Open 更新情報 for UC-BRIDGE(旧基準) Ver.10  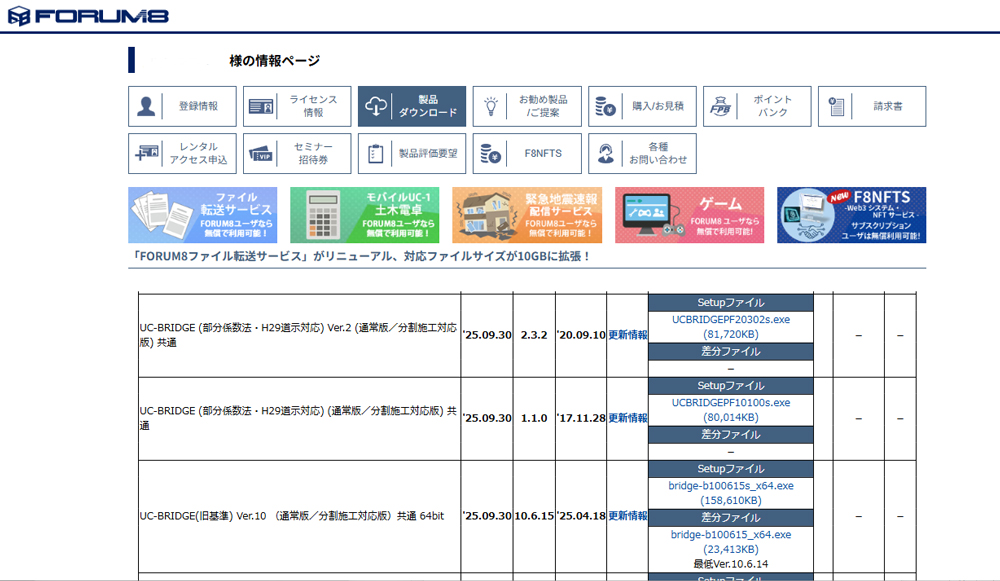628,516
